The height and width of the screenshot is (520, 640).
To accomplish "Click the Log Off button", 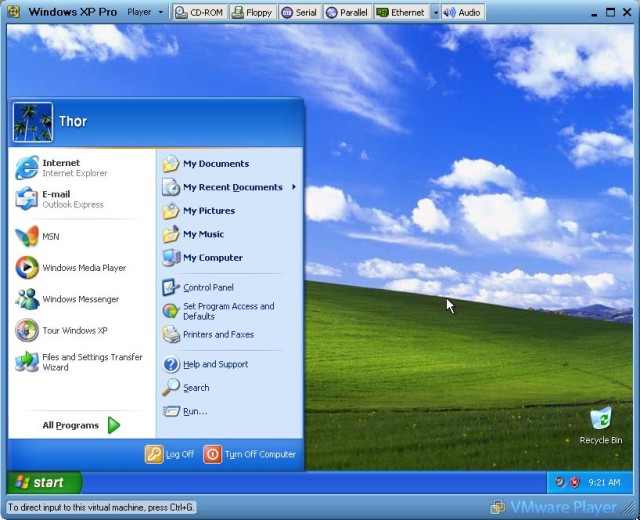I will (x=169, y=454).
